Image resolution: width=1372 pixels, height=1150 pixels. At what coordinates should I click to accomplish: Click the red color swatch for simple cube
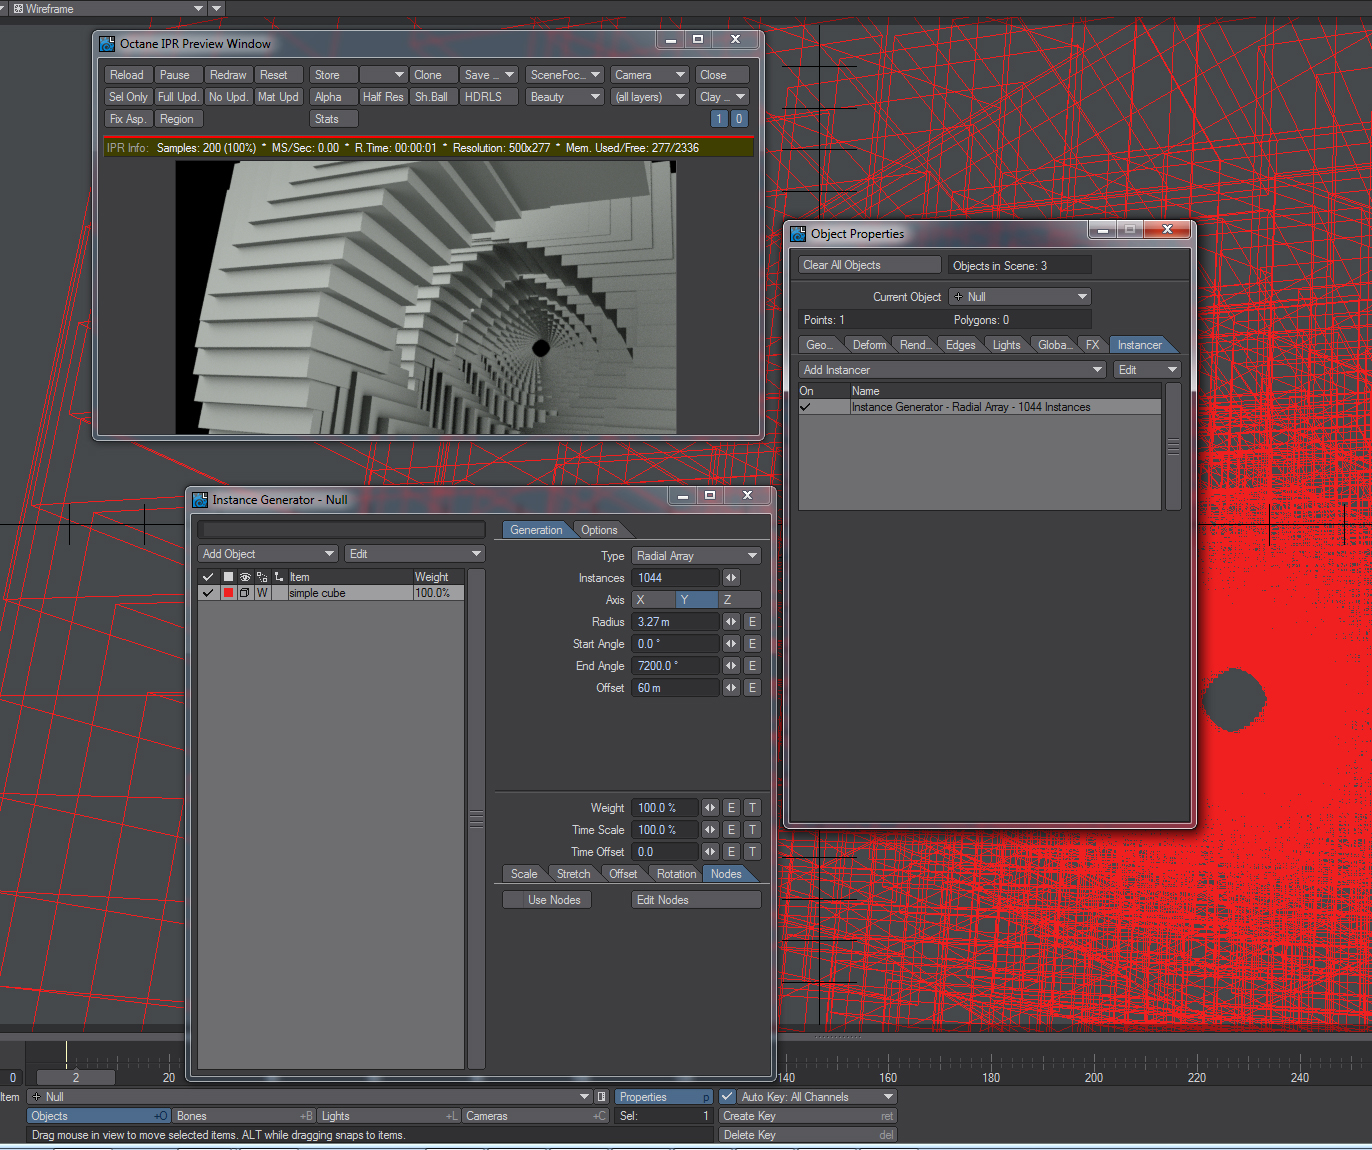pos(228,593)
